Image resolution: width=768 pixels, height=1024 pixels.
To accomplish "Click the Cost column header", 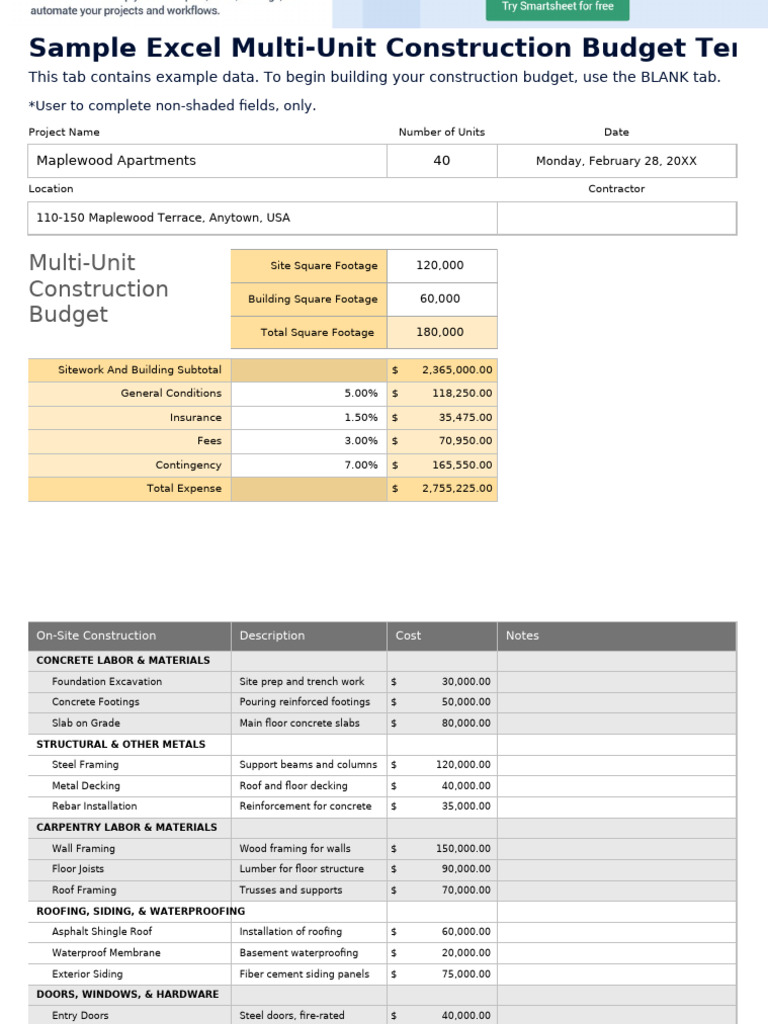I will 442,636.
